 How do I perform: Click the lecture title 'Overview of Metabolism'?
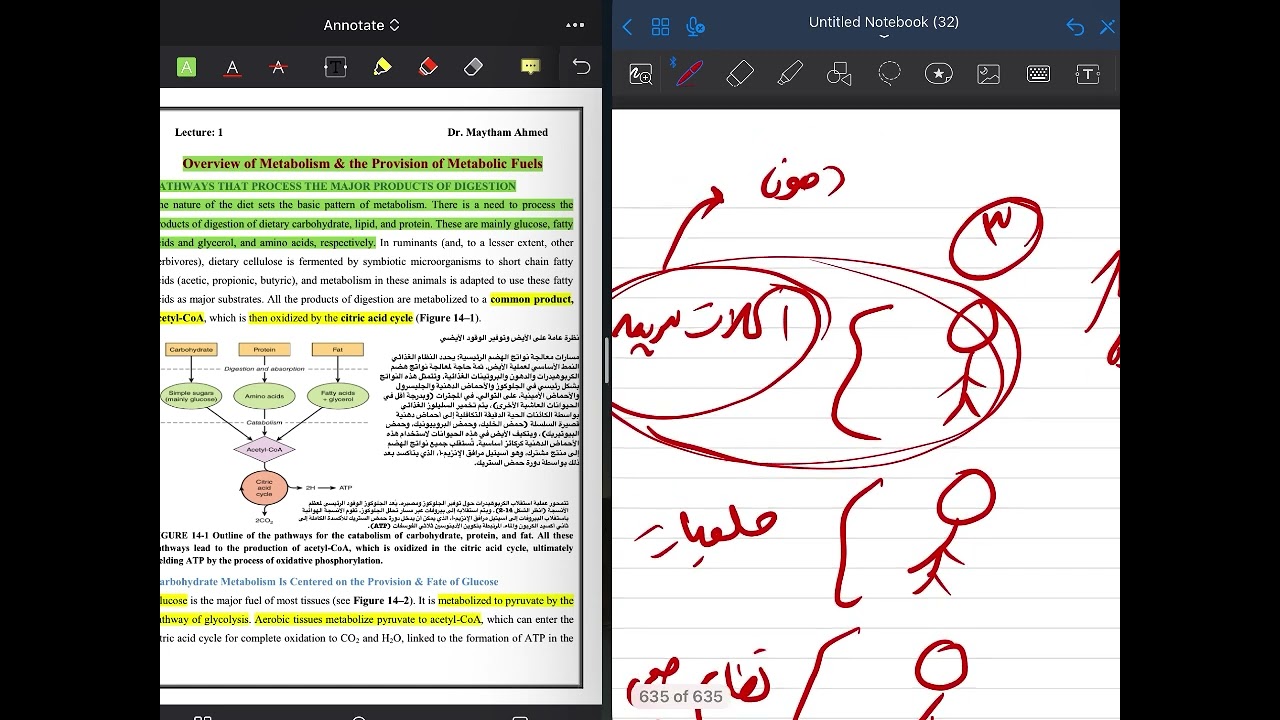362,163
